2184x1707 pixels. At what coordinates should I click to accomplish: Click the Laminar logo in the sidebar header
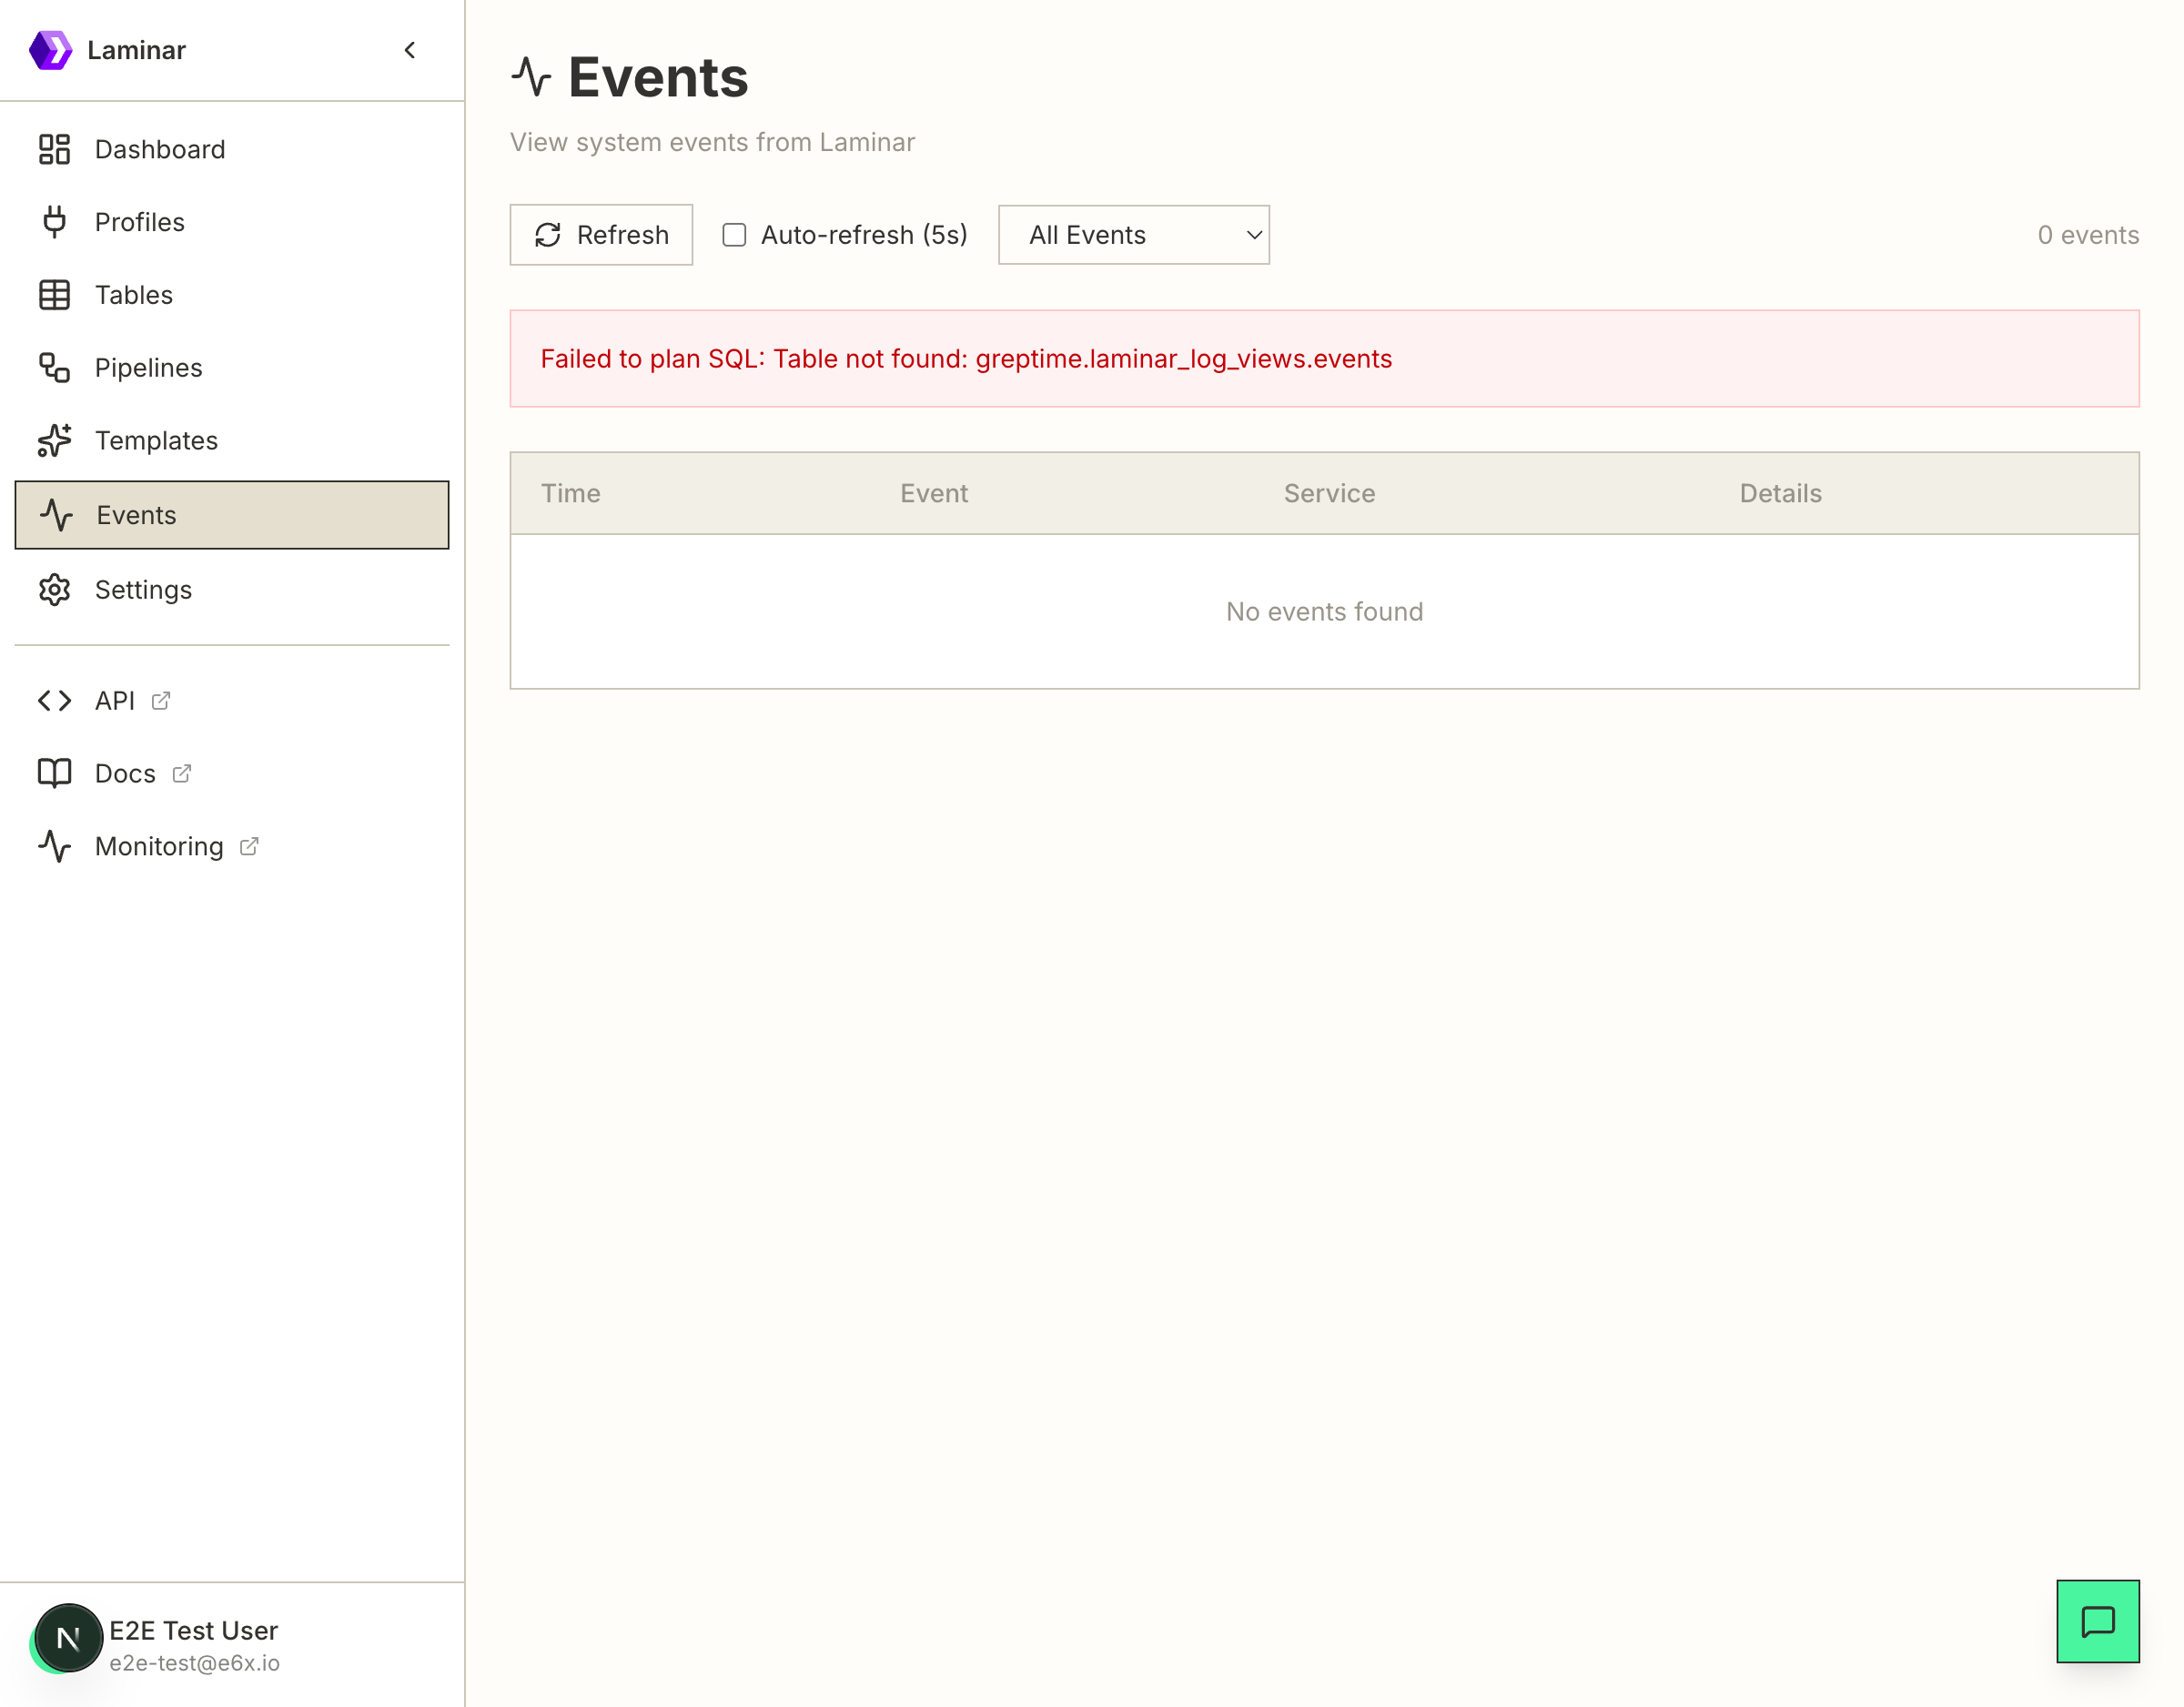(x=52, y=49)
